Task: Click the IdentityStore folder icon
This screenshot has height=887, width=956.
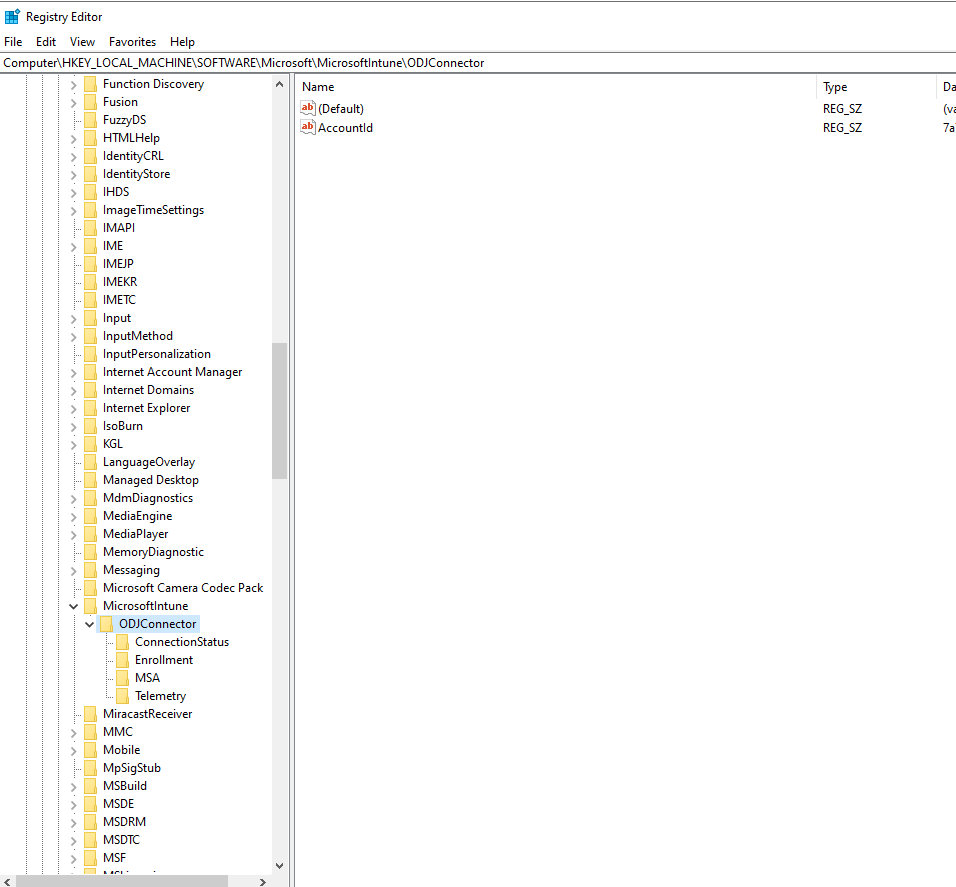Action: coord(90,174)
